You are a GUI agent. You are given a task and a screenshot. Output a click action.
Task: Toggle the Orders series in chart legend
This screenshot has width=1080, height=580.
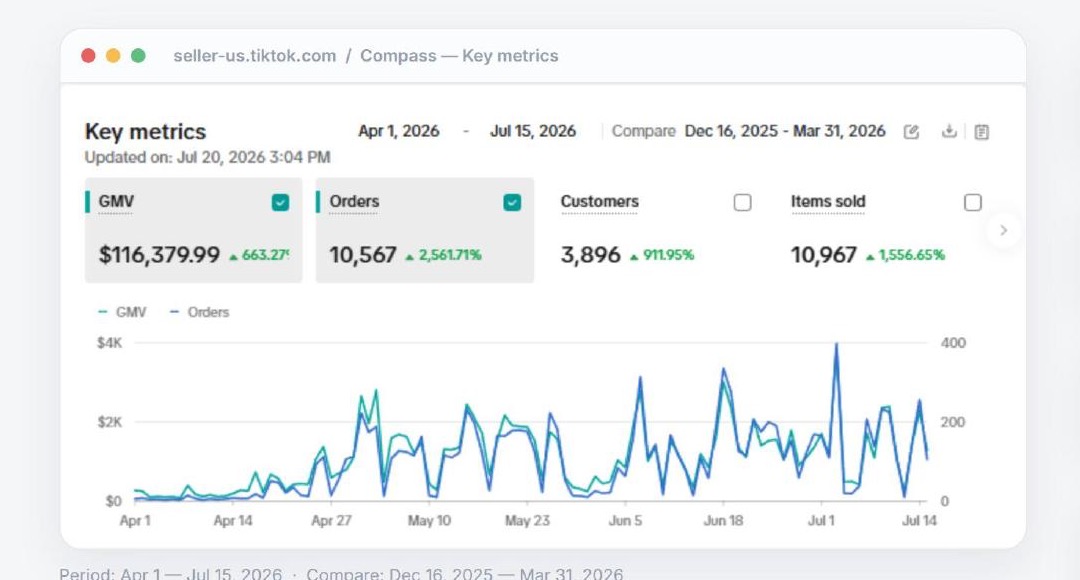click(199, 312)
